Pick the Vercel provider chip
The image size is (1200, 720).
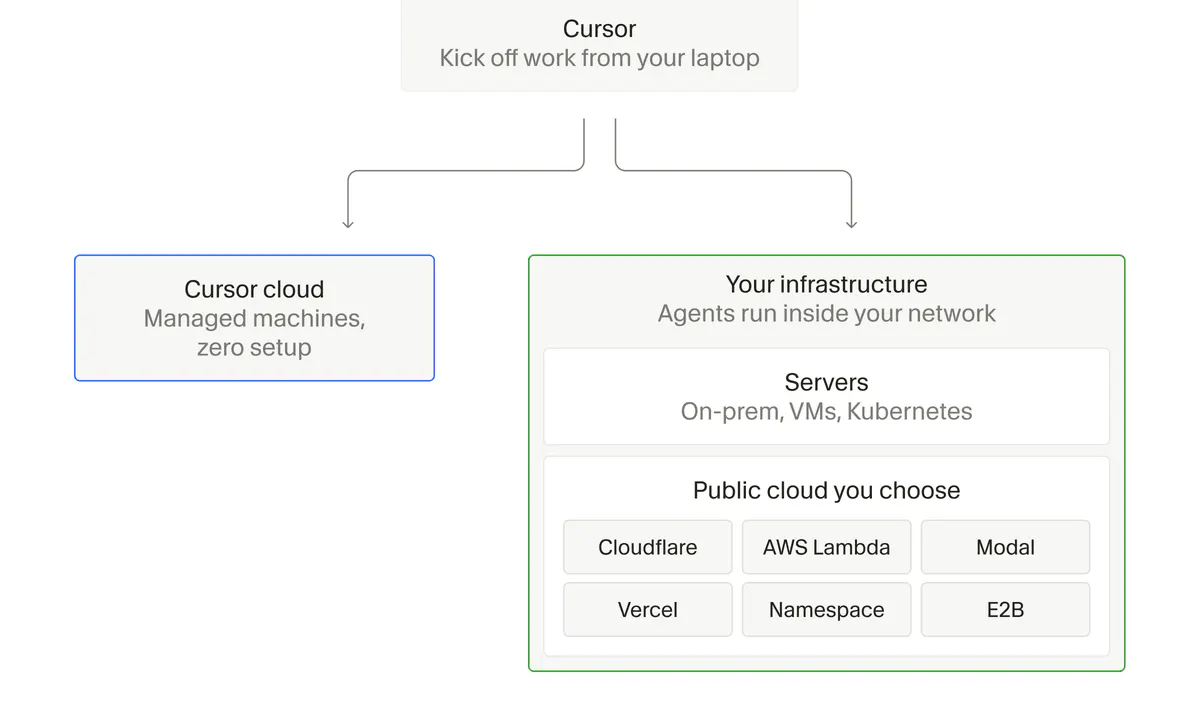pyautogui.click(x=648, y=610)
